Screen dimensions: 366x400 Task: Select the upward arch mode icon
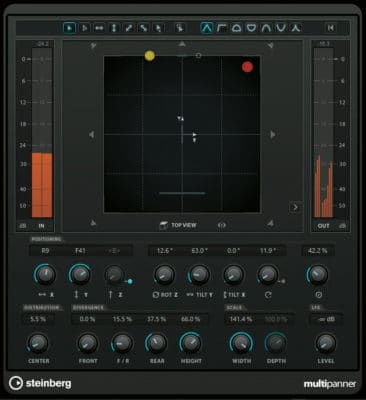[266, 28]
